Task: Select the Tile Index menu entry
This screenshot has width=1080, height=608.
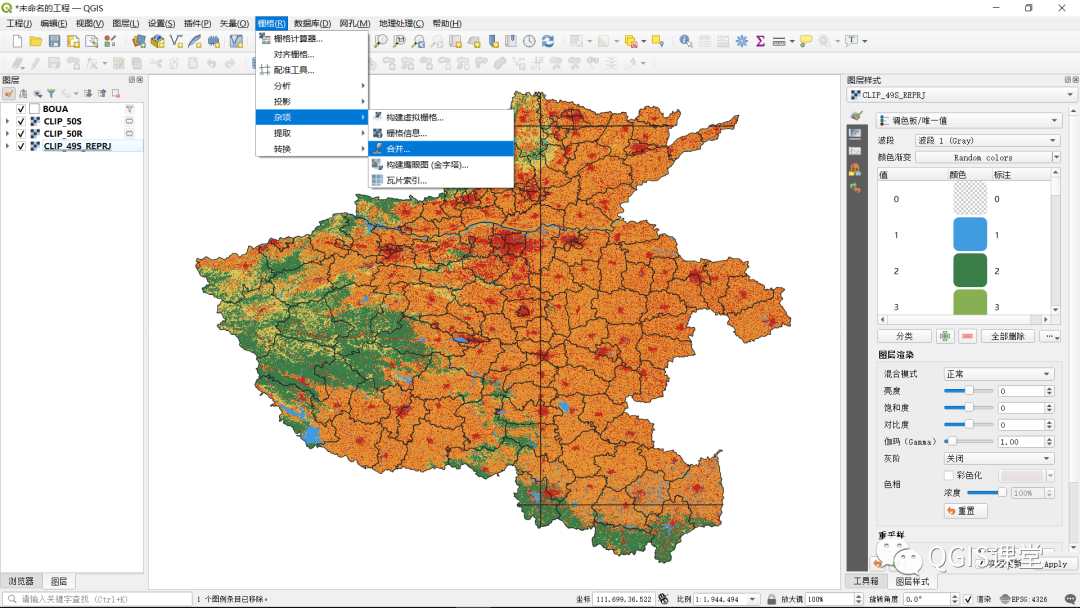Action: 442,180
